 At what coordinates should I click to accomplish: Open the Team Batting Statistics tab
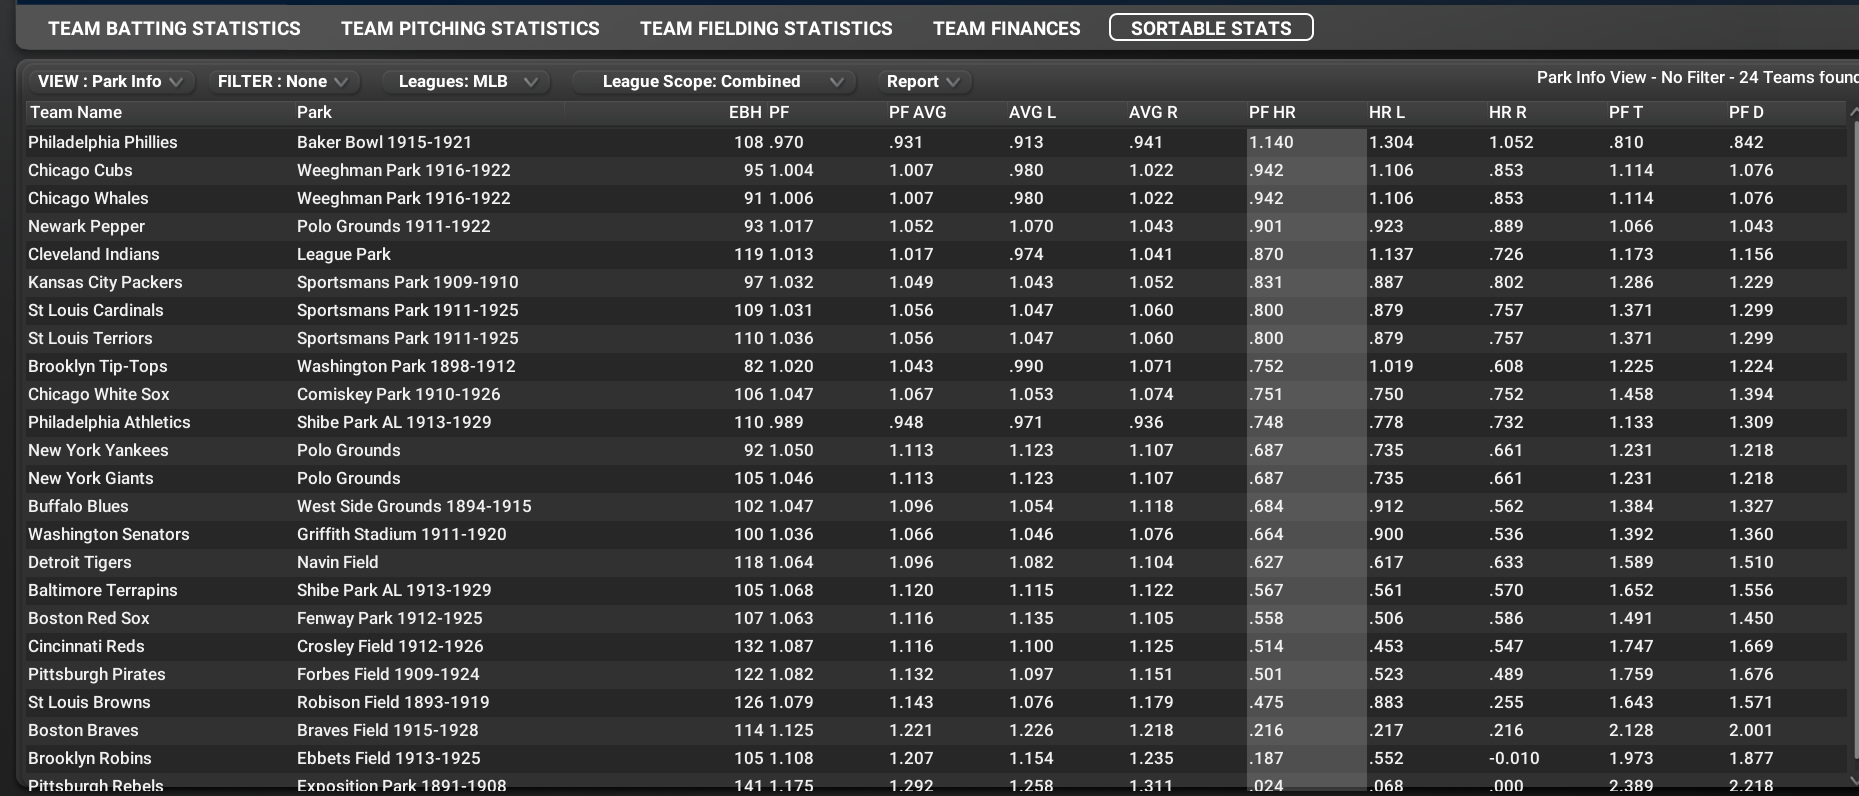(174, 28)
